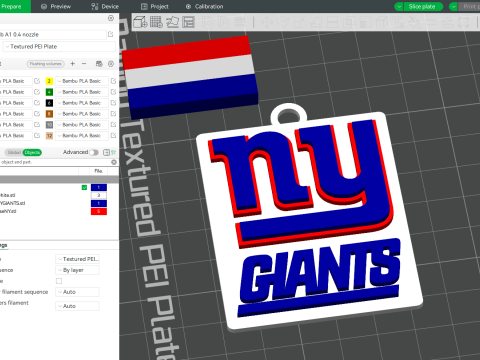Click the plus icon to add filament
This screenshot has width=480, height=360.
[x=72, y=63]
